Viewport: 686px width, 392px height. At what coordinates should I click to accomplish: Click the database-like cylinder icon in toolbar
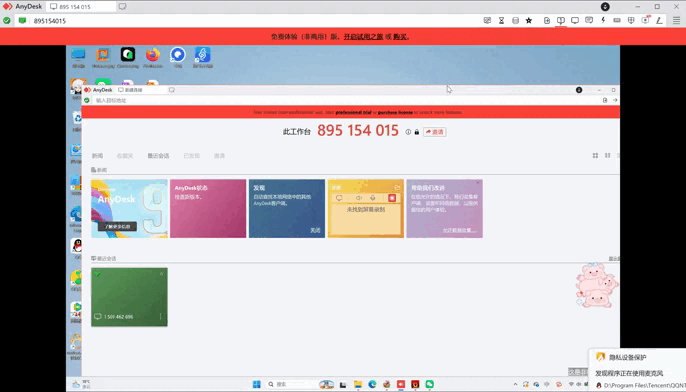(515, 21)
